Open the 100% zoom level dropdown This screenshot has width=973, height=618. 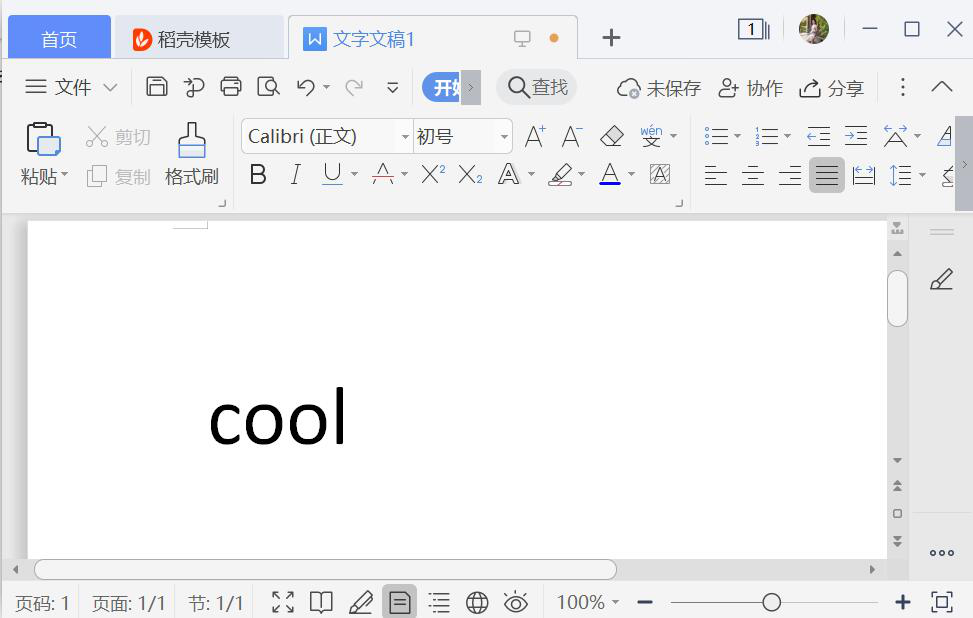point(588,602)
